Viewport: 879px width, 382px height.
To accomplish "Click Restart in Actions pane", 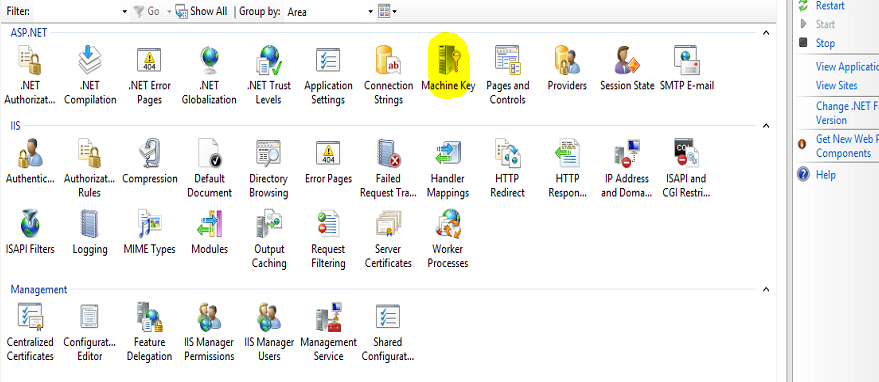I will click(830, 6).
